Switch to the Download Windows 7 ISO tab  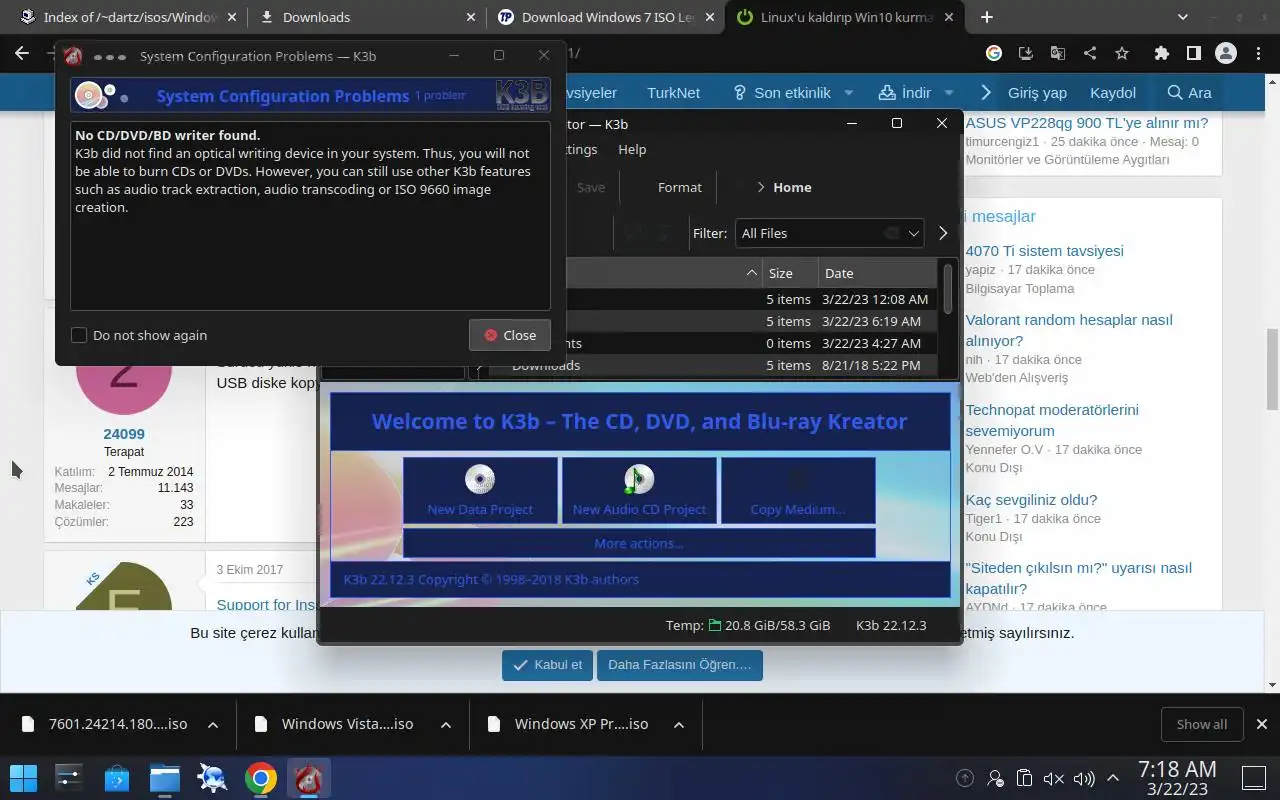[606, 17]
